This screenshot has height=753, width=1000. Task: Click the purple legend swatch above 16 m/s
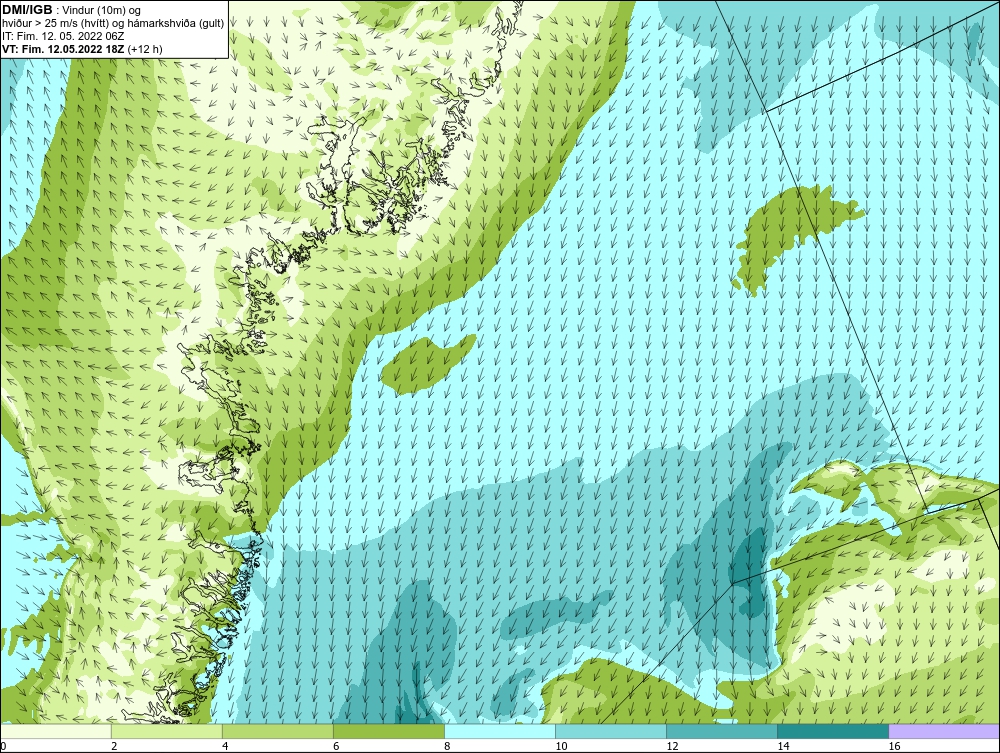point(944,731)
